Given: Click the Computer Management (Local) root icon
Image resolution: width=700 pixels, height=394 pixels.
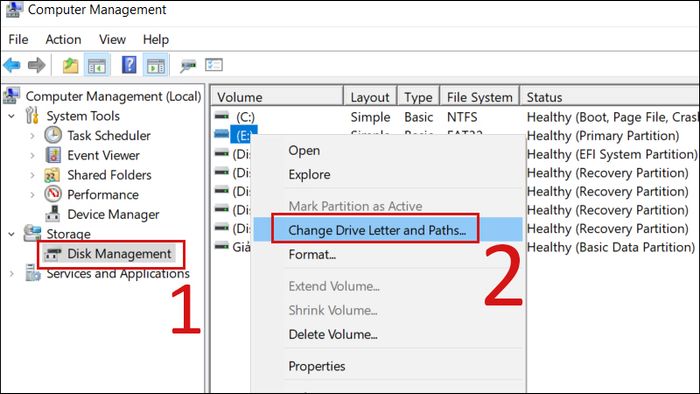Looking at the screenshot, I should click(x=11, y=95).
